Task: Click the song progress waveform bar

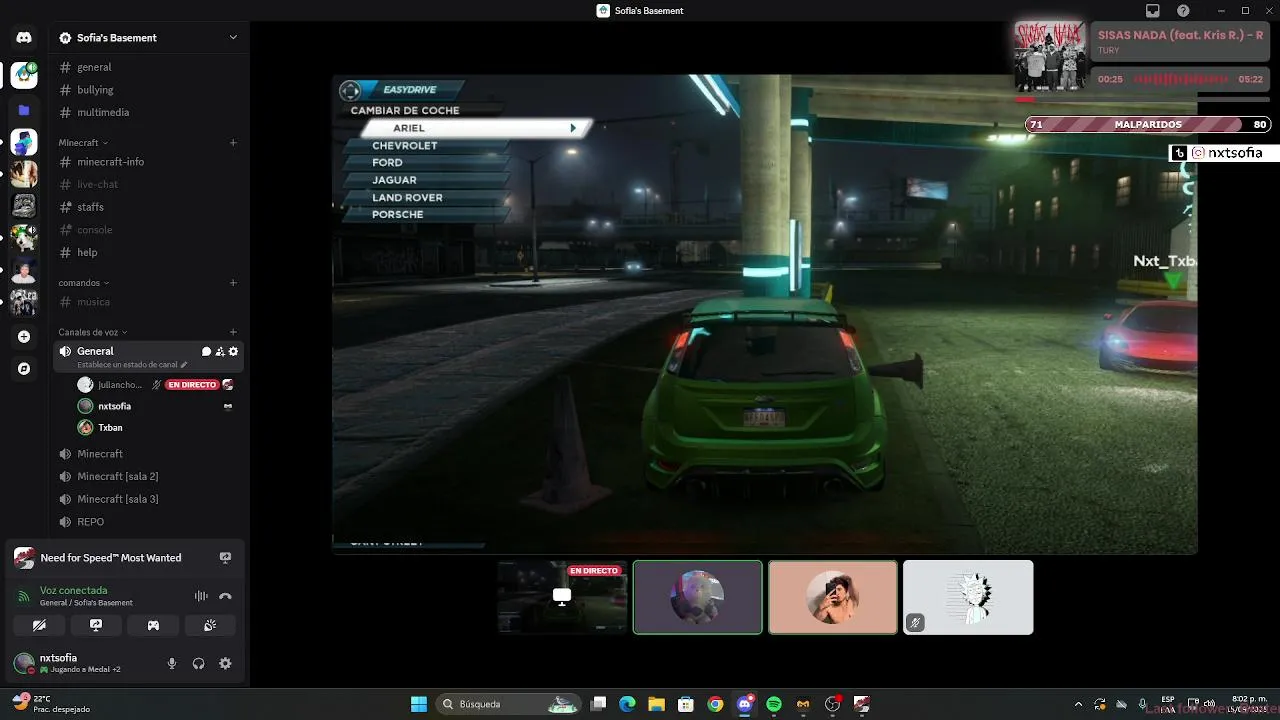Action: 1180,79
